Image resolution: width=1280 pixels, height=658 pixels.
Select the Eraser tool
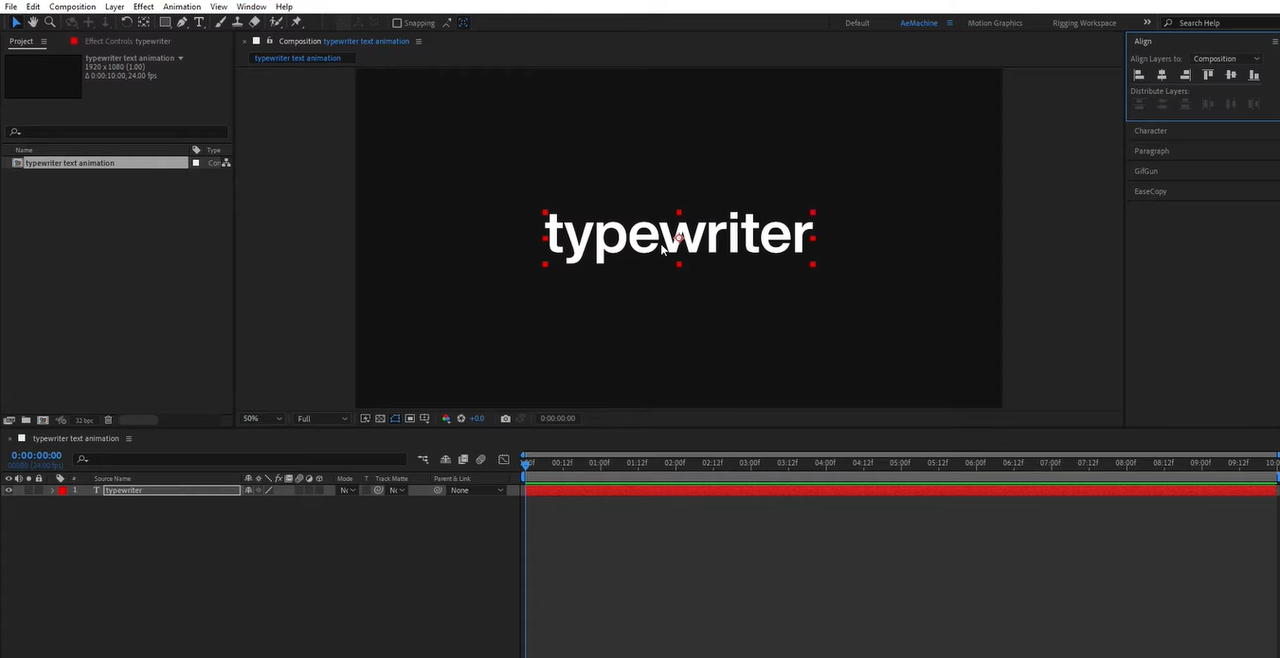coord(254,22)
